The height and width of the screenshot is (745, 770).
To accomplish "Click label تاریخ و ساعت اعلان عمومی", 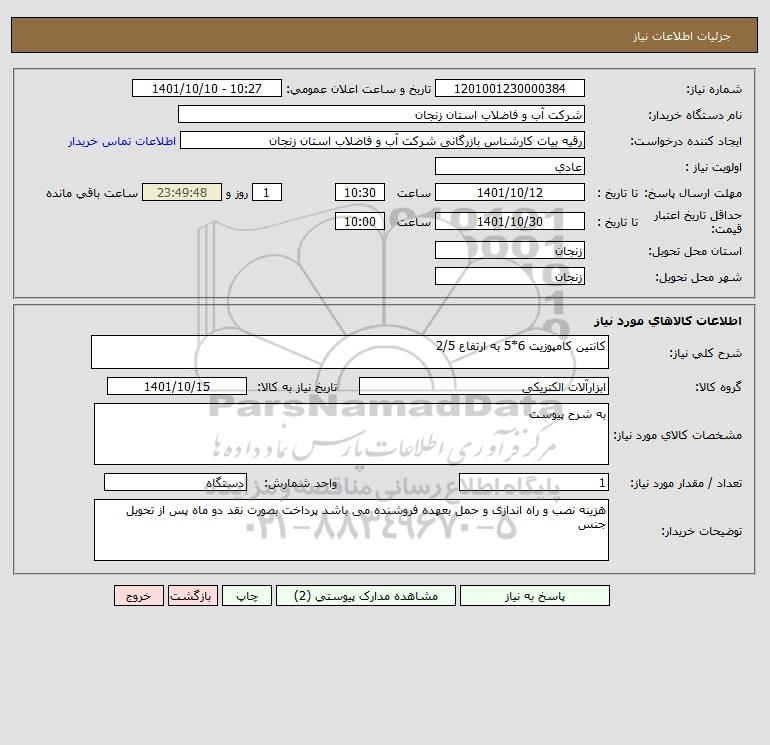I will [x=358, y=89].
